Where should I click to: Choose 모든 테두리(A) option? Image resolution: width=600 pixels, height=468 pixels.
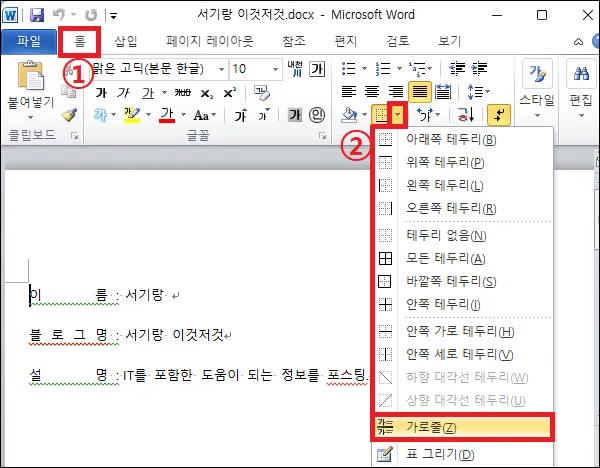[463, 259]
